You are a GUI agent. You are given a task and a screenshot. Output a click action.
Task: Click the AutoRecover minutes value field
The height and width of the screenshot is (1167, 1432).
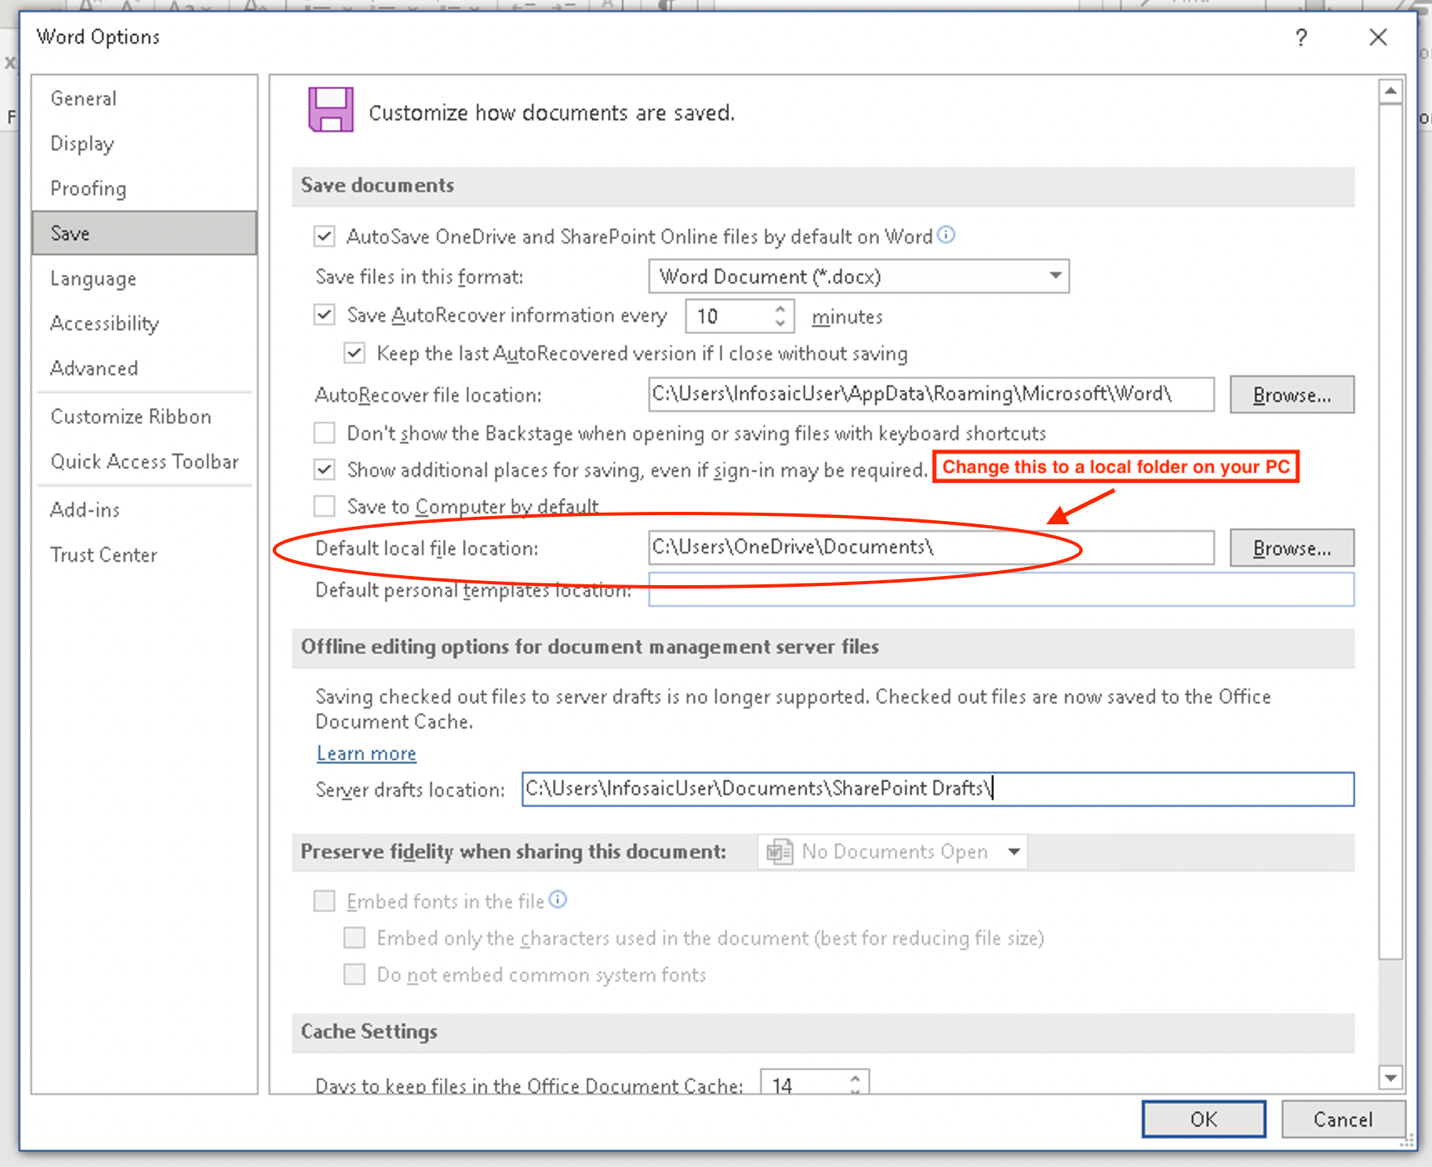728,316
